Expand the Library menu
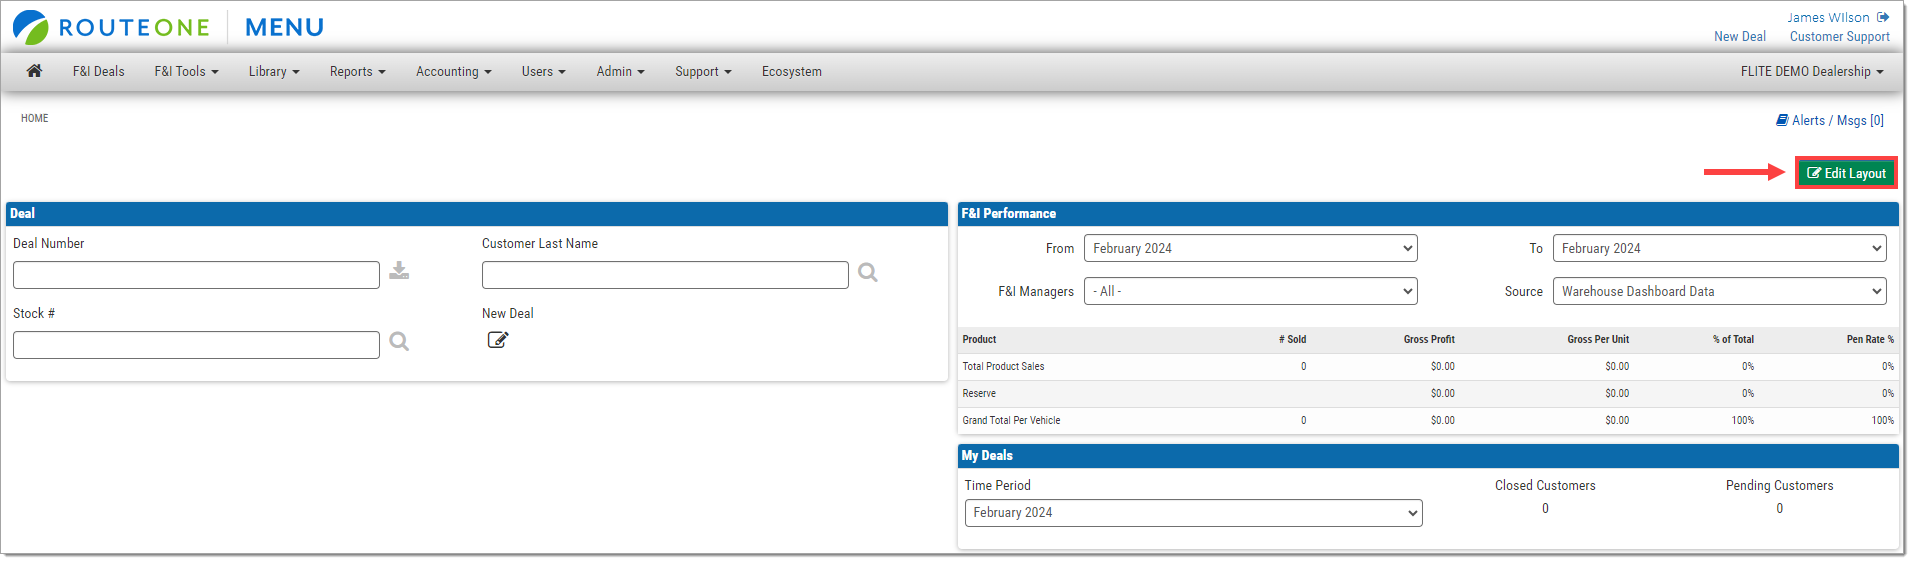1911x561 pixels. [x=274, y=71]
